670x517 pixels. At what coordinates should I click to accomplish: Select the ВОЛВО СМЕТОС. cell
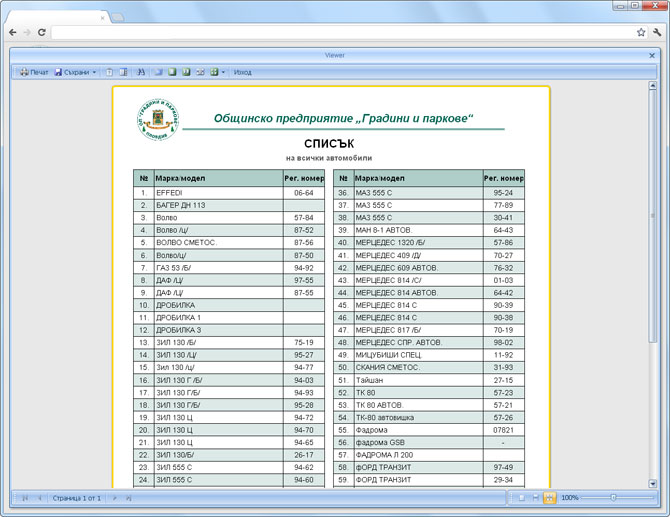(x=219, y=242)
